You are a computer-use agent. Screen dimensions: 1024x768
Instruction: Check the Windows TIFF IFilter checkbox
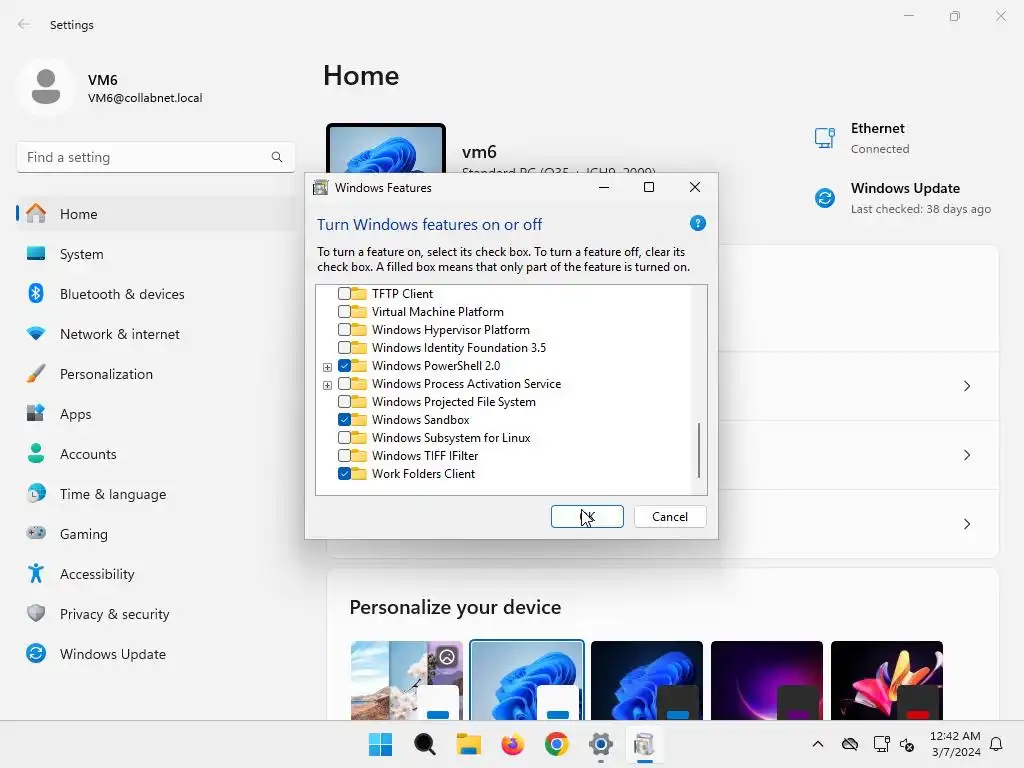pos(344,455)
